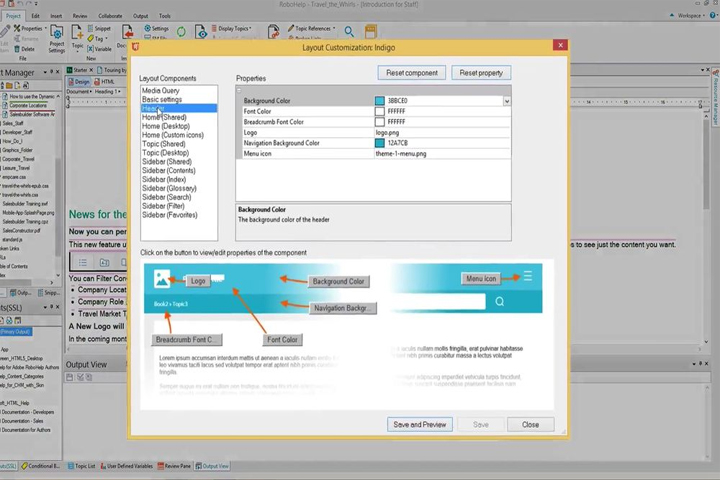The image size is (720, 480).
Task: Click the Font Color white swatch
Action: (x=379, y=111)
